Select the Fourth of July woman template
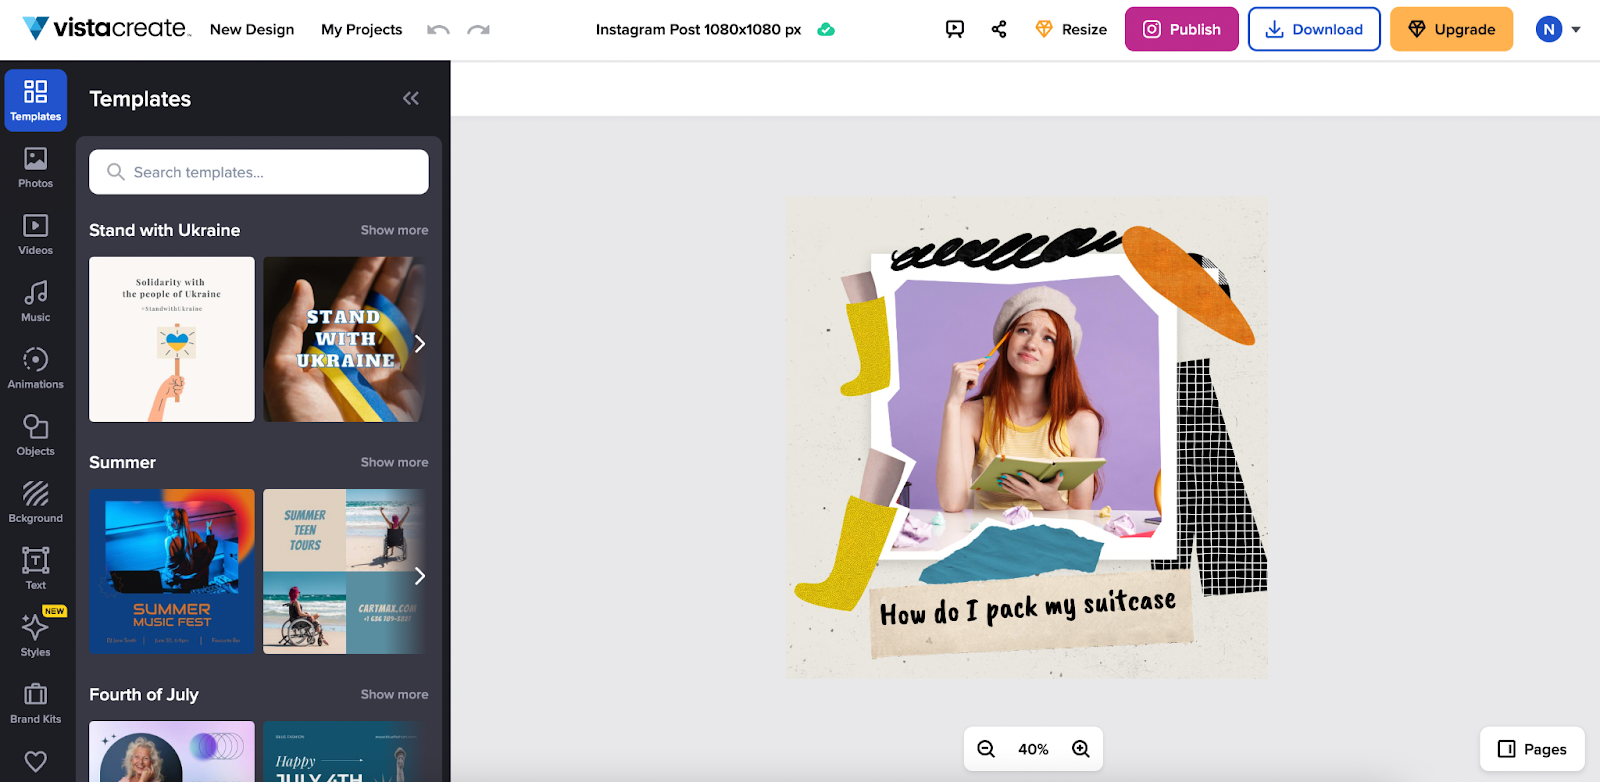The image size is (1600, 782). pyautogui.click(x=172, y=751)
